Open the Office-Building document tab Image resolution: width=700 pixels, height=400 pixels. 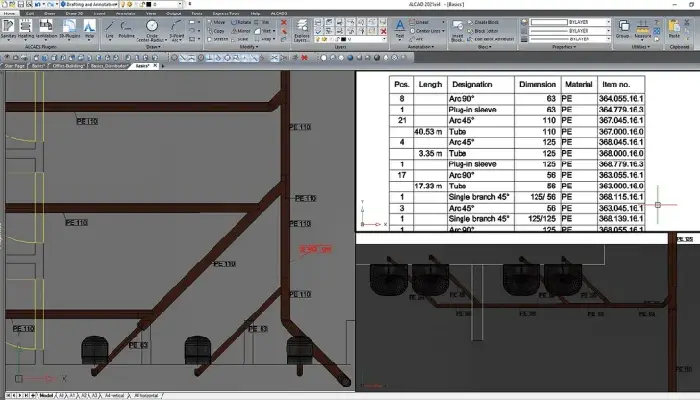(x=68, y=66)
